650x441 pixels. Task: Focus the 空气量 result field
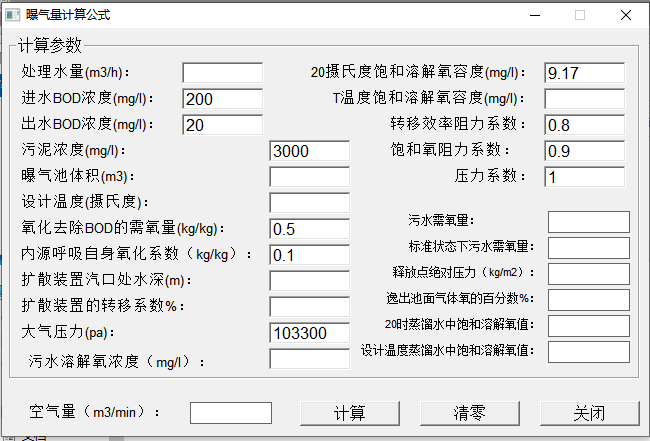(x=231, y=413)
